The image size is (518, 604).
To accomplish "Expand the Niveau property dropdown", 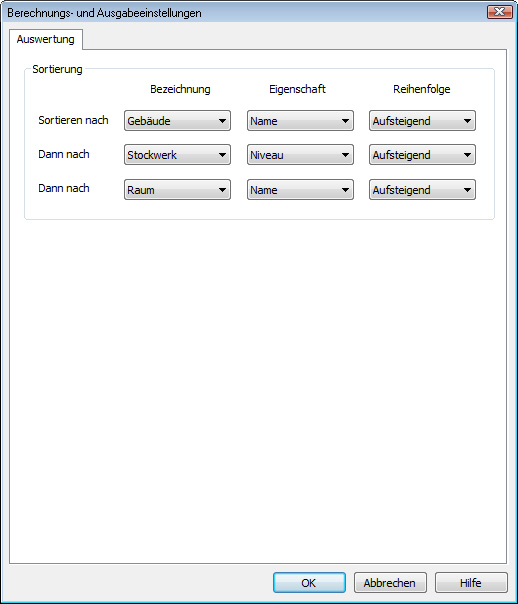I will coord(300,154).
